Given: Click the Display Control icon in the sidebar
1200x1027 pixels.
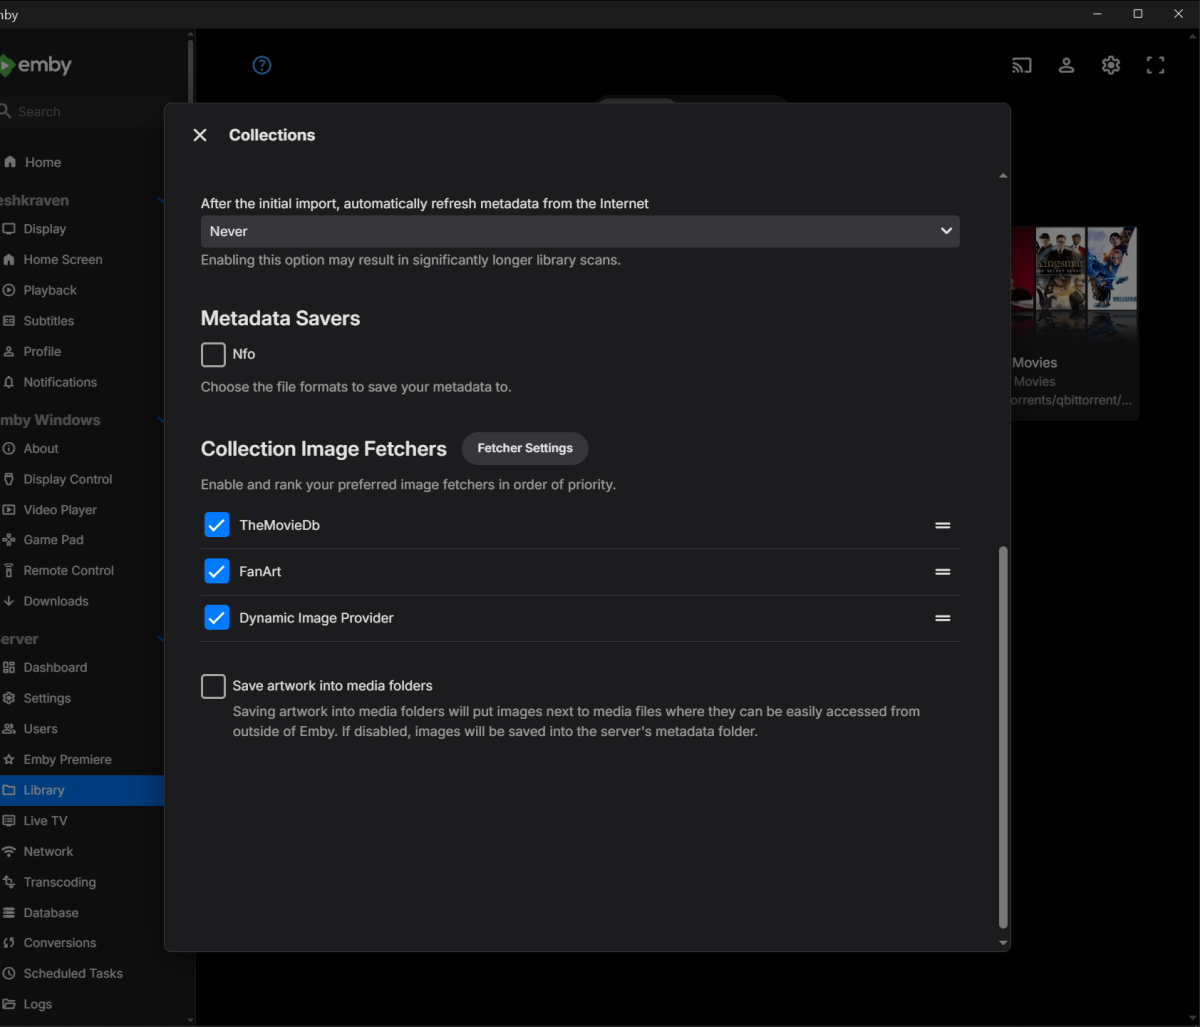Looking at the screenshot, I should point(9,480).
